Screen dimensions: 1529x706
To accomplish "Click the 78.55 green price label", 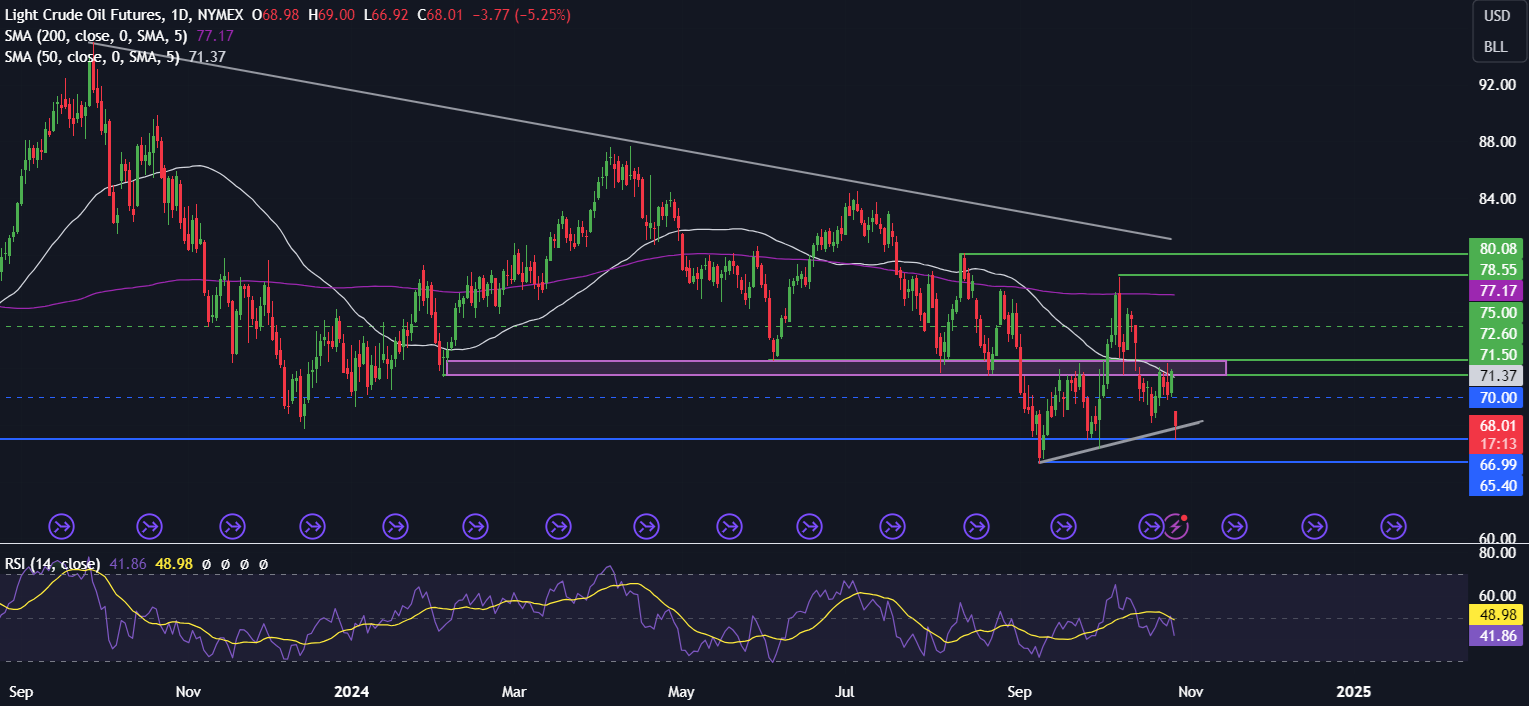I will pos(1495,270).
